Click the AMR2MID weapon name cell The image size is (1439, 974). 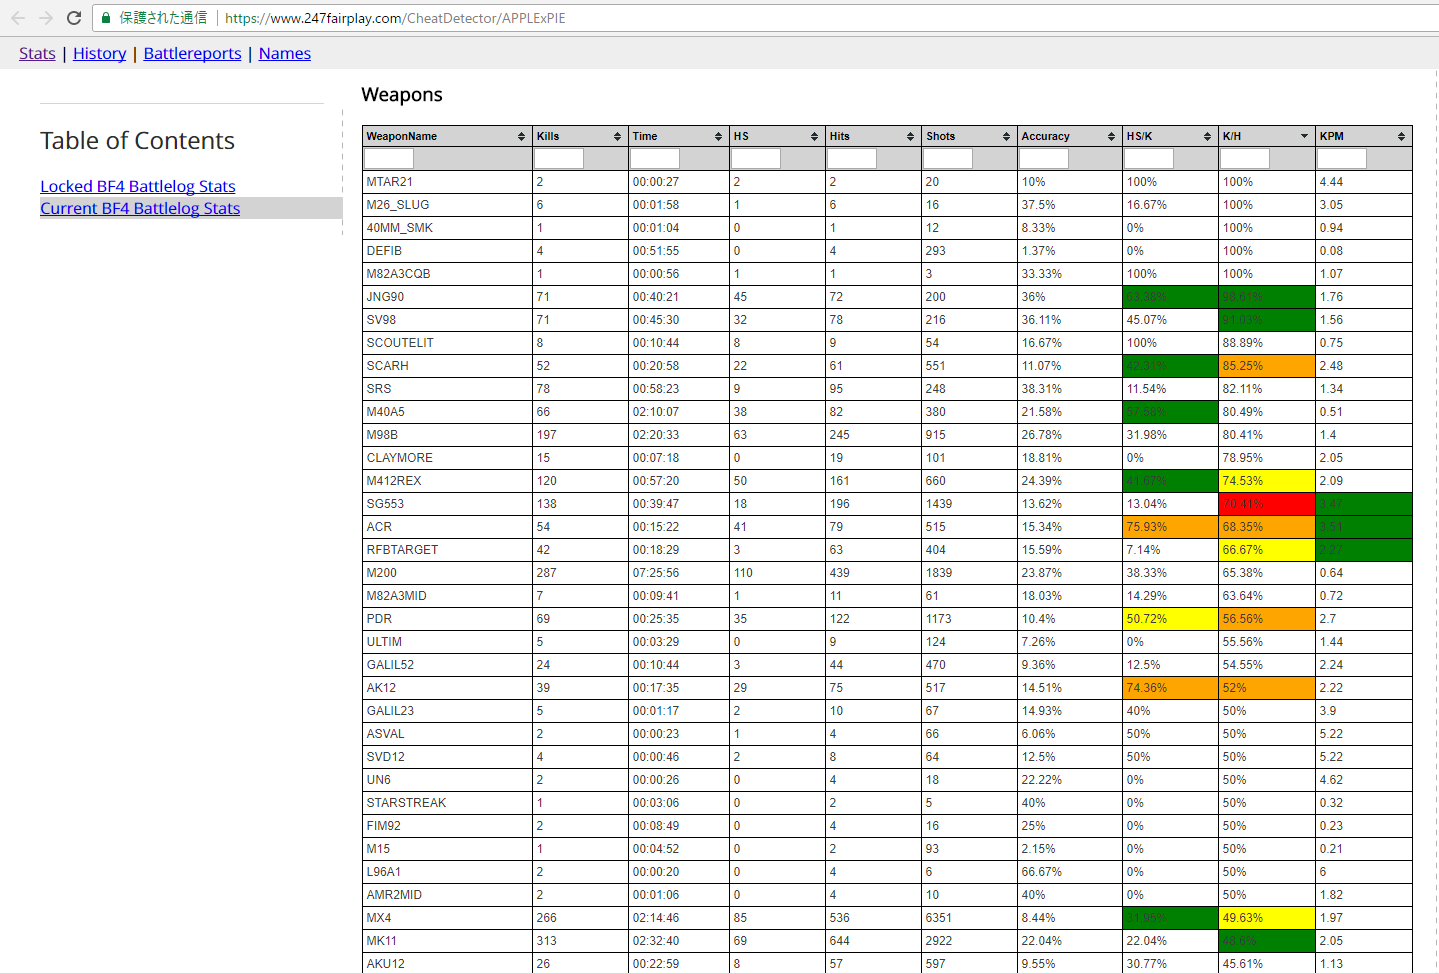point(446,895)
